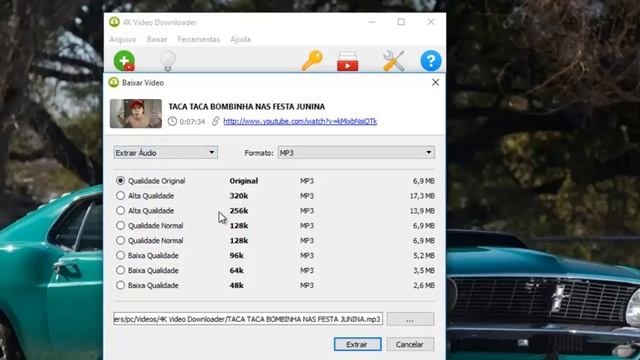This screenshot has width=640, height=360.
Task: Open the Activate key icon
Action: (x=312, y=61)
